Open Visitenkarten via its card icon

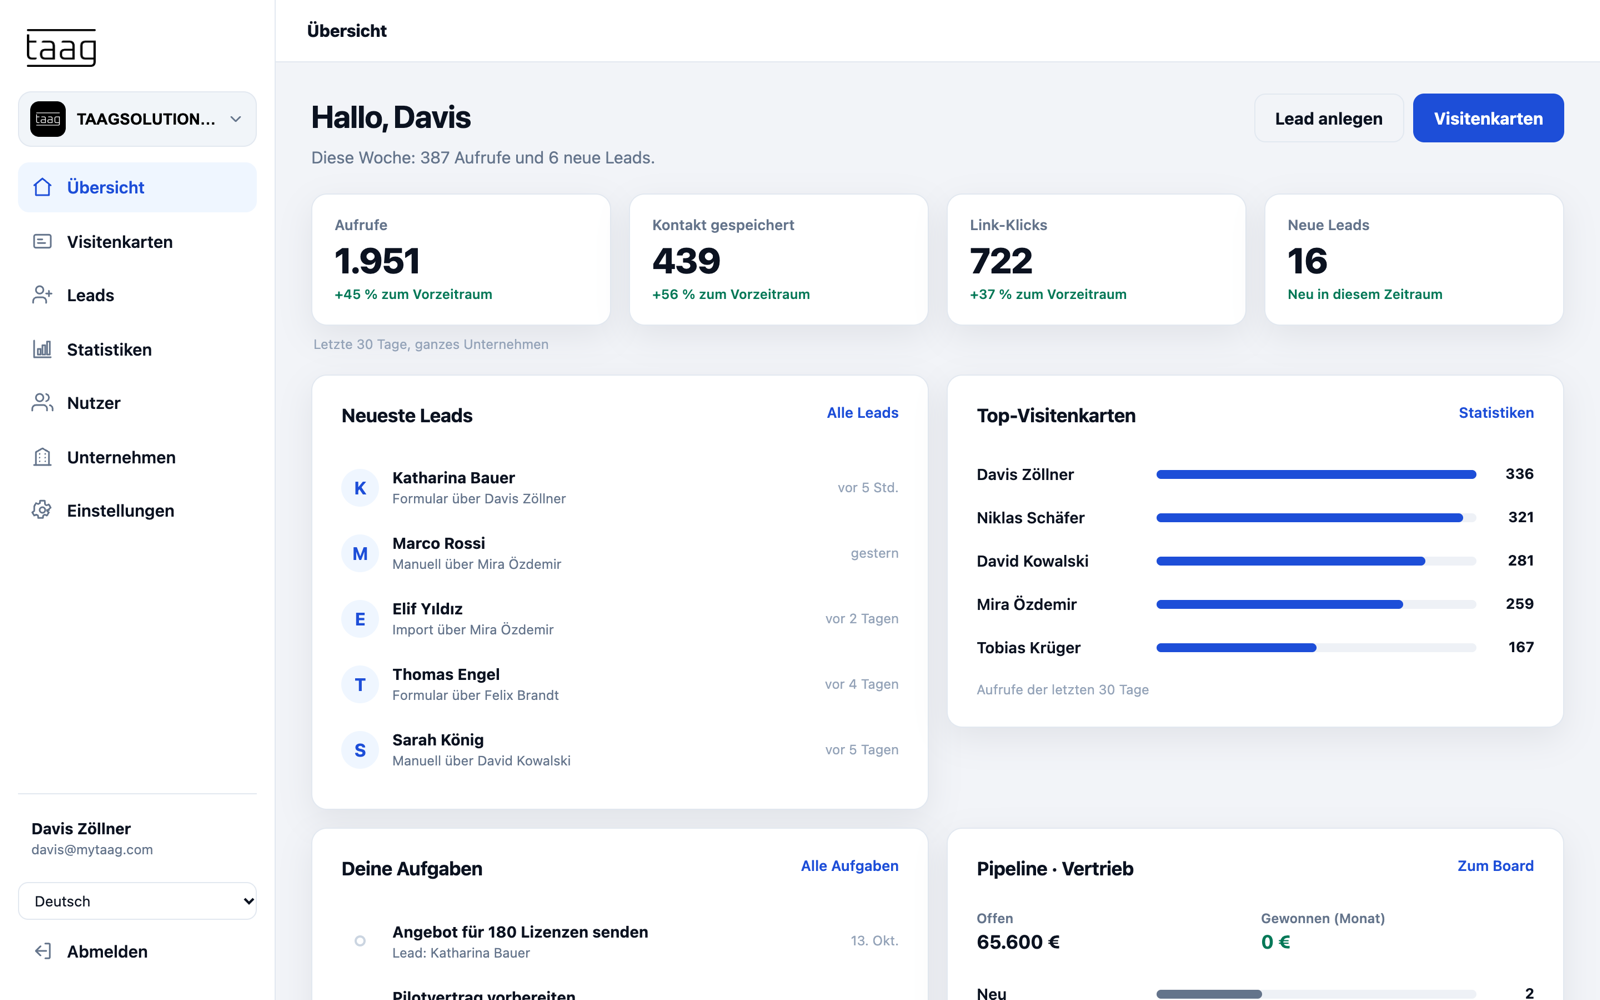click(42, 241)
